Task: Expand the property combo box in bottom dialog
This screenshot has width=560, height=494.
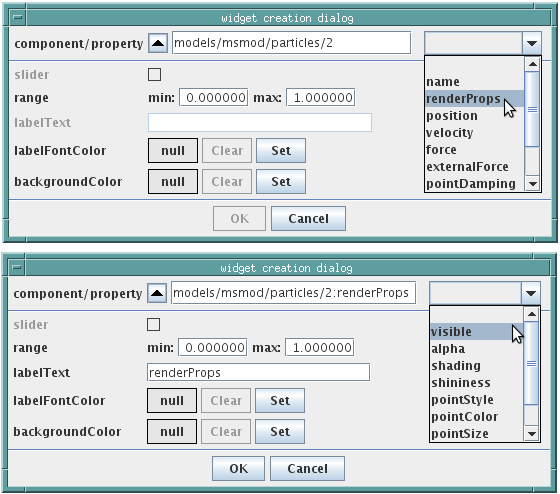Action: [x=531, y=293]
